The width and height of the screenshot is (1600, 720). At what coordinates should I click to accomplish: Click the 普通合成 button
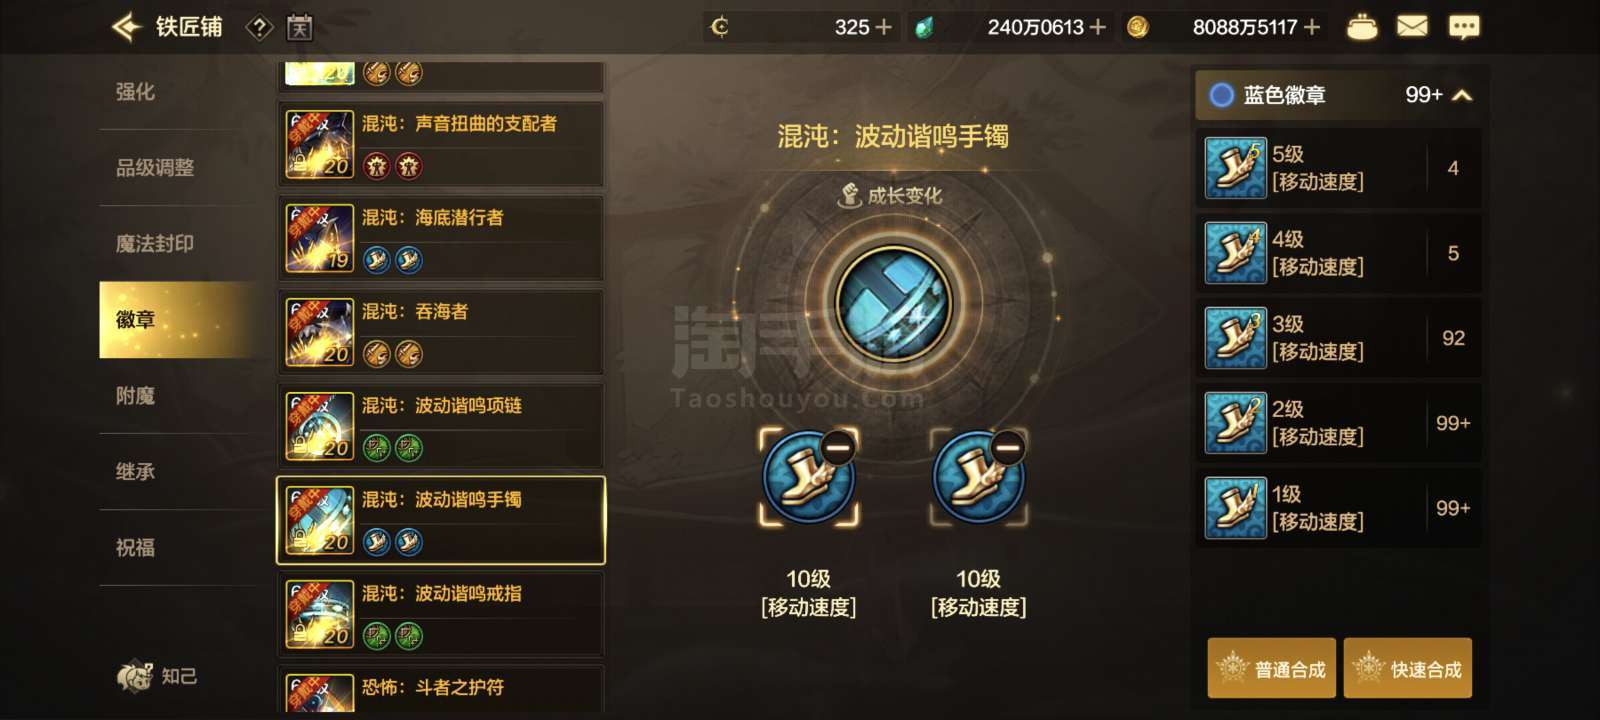1271,668
